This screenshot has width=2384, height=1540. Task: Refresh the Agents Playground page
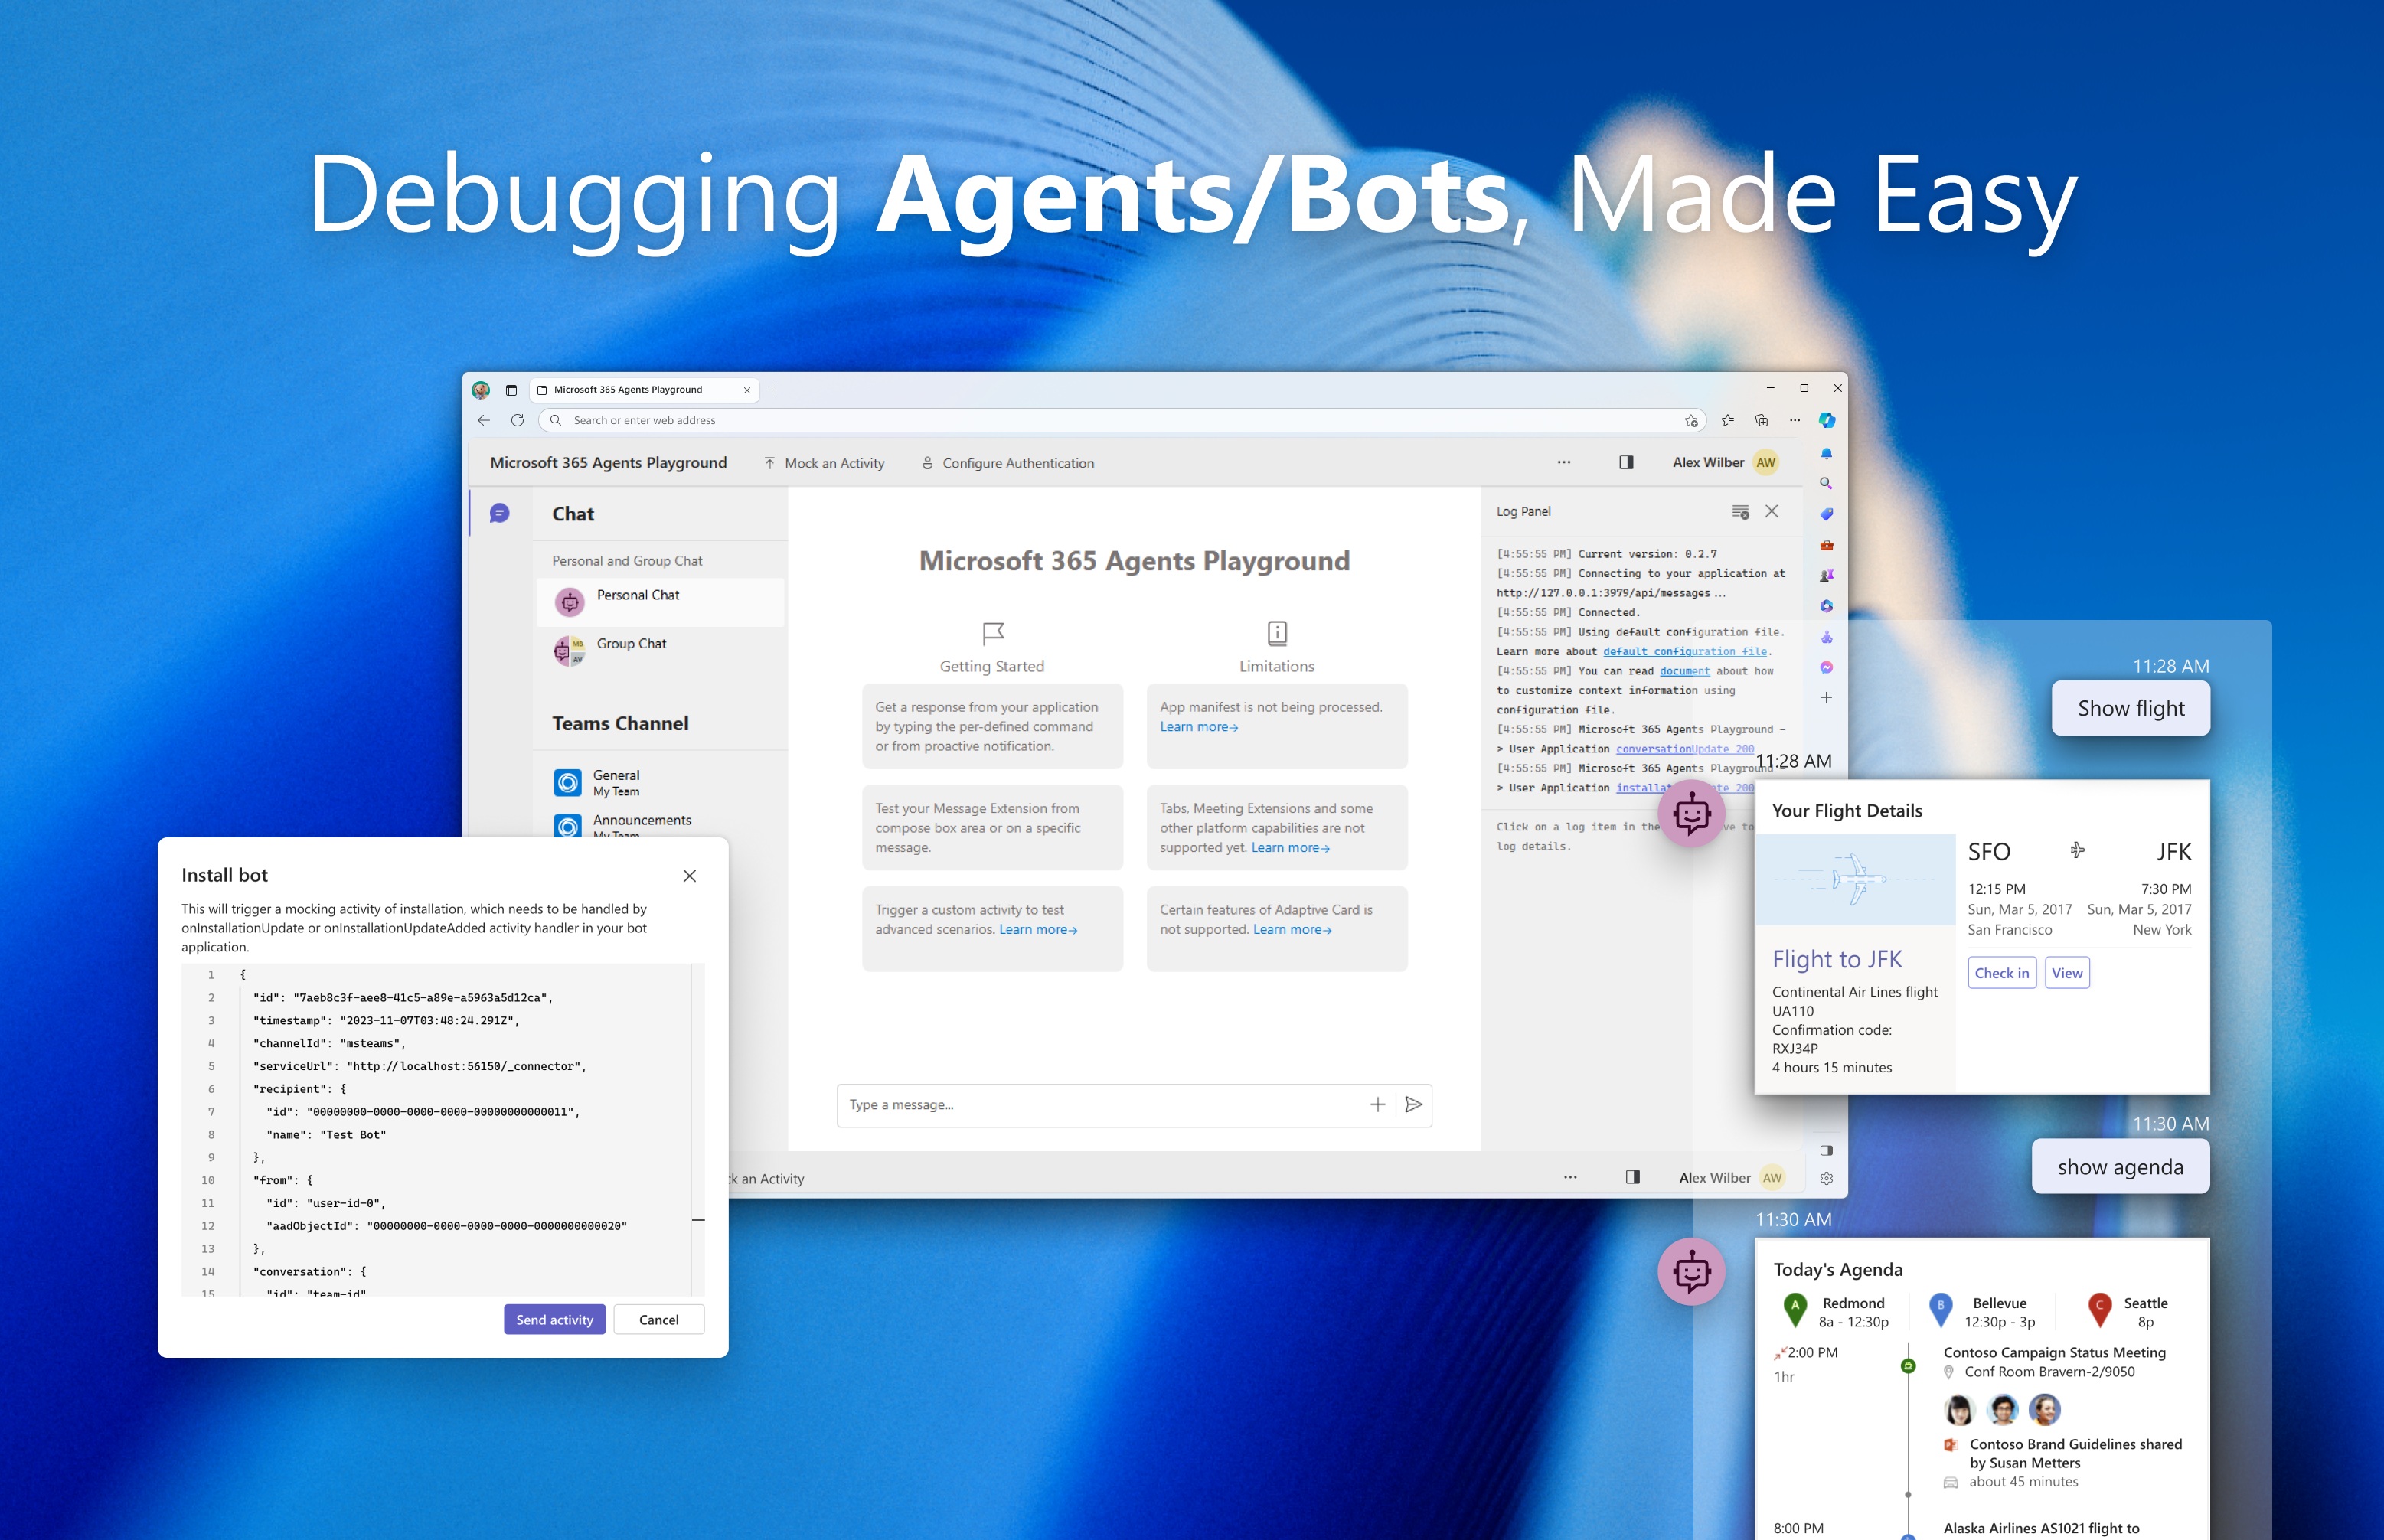(518, 420)
